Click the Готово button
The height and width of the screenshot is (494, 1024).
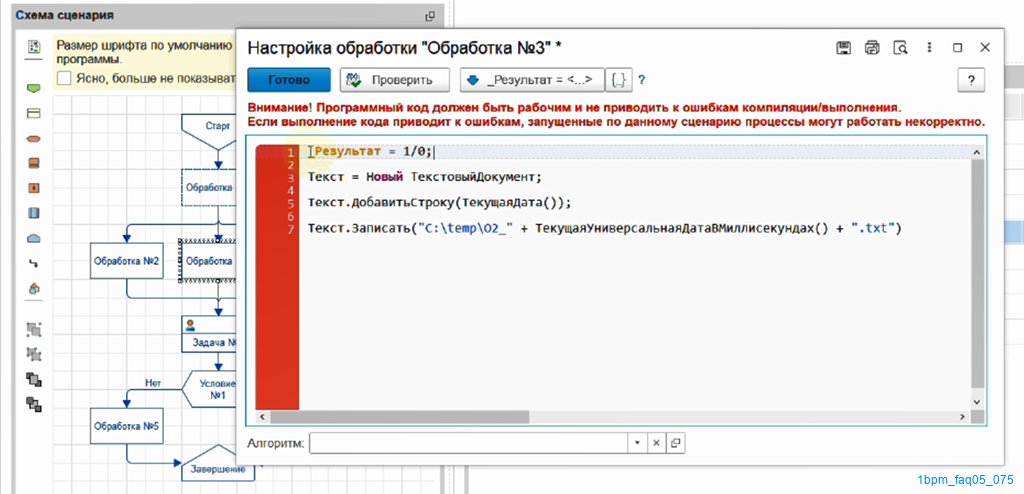click(289, 80)
